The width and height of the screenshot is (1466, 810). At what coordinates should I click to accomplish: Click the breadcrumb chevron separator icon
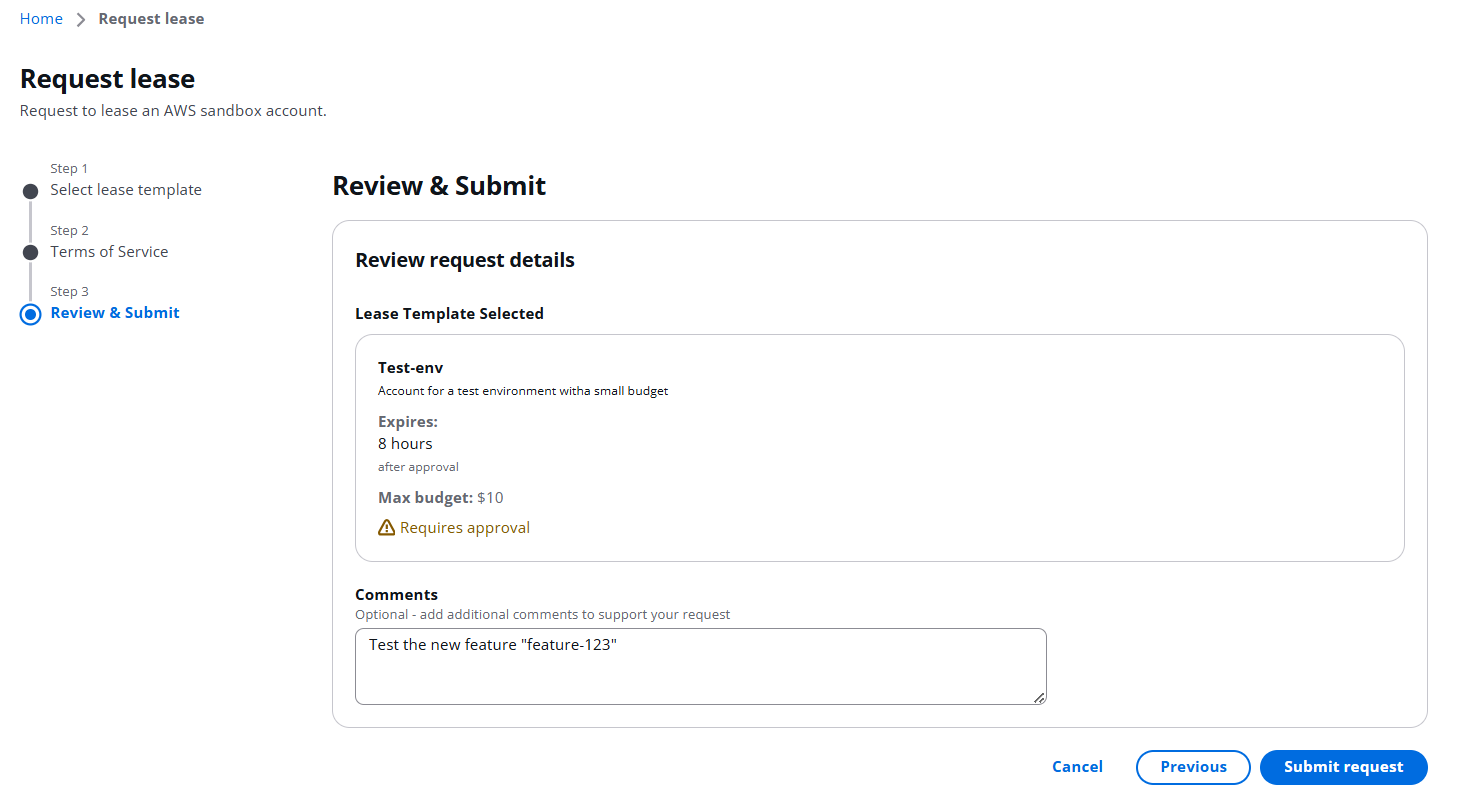pyautogui.click(x=81, y=20)
